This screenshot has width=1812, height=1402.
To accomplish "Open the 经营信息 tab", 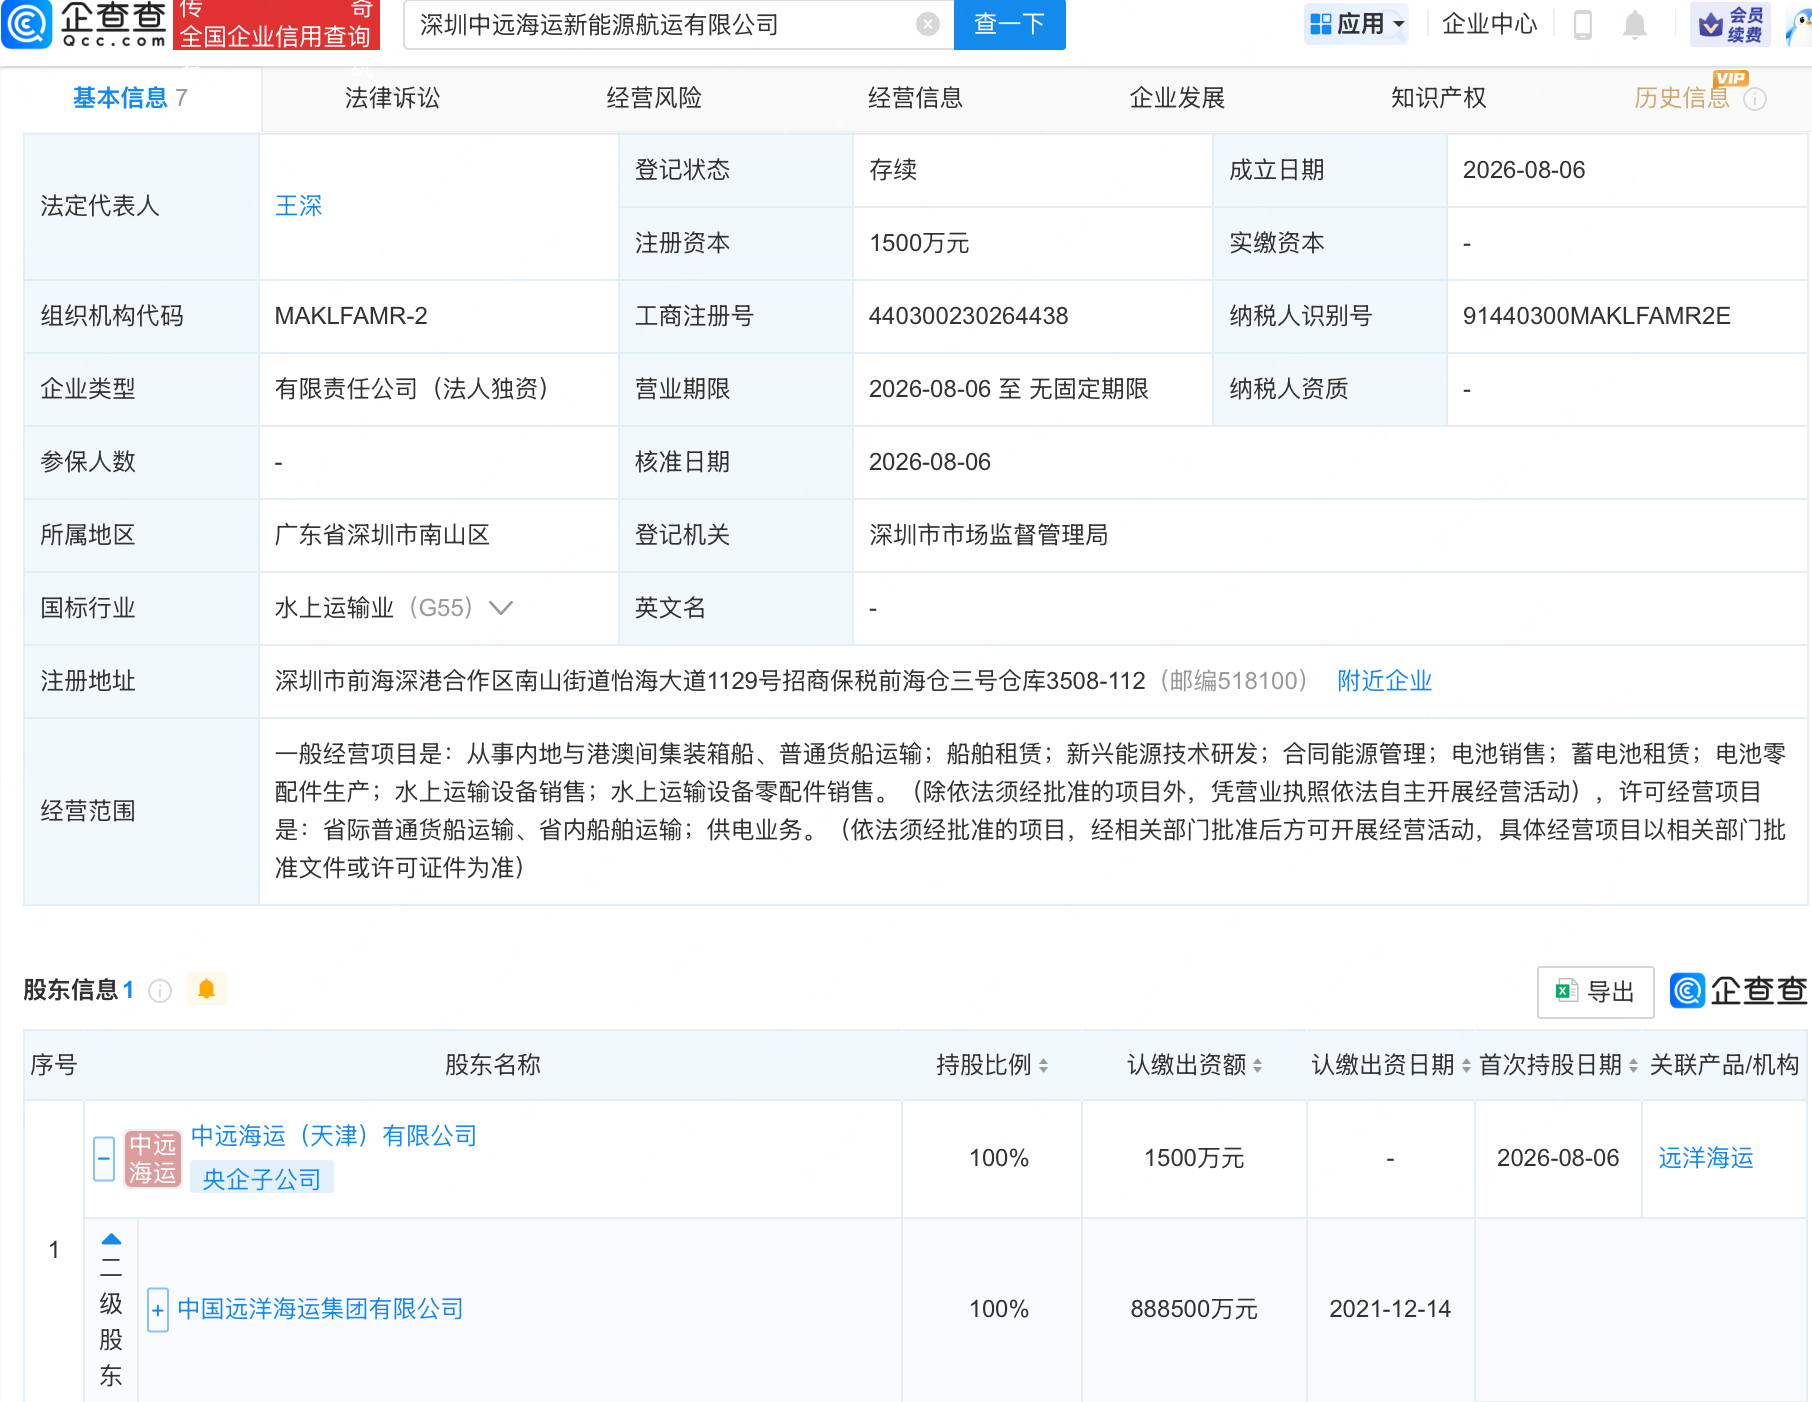I will (915, 98).
